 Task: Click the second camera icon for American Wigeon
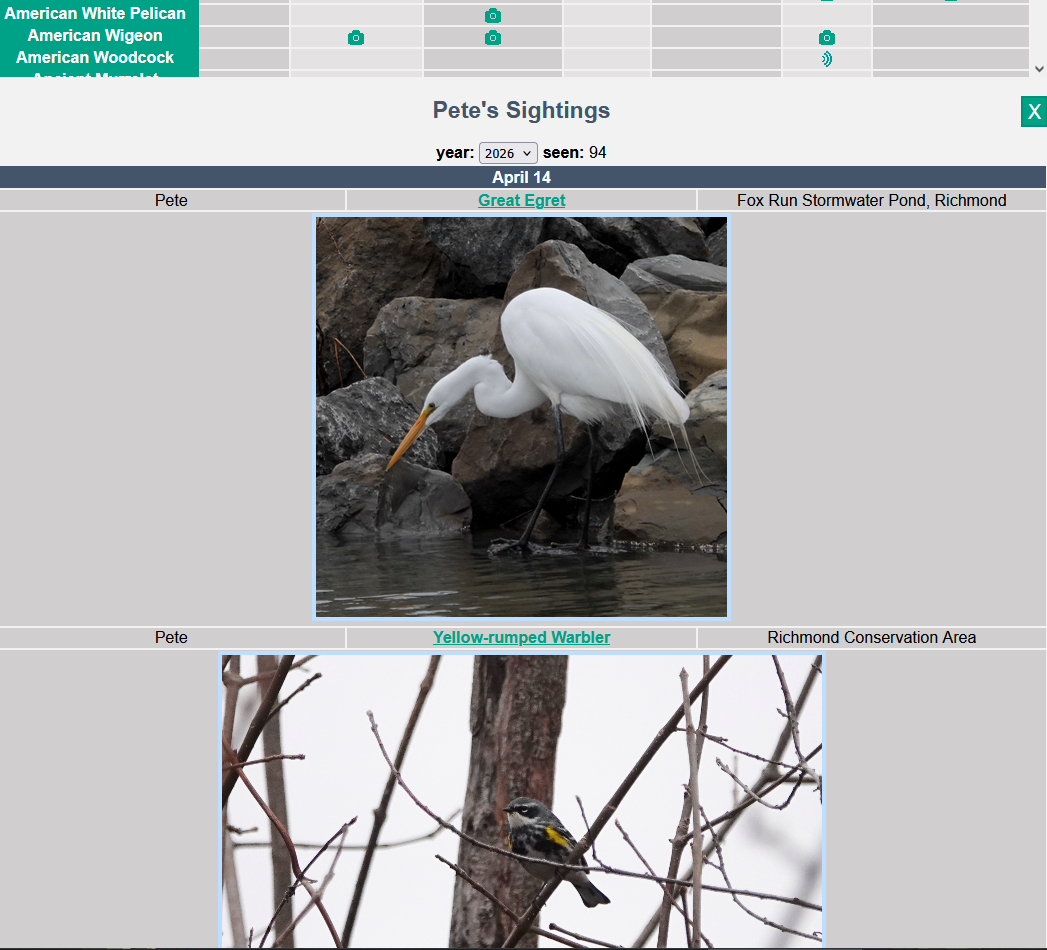click(492, 37)
